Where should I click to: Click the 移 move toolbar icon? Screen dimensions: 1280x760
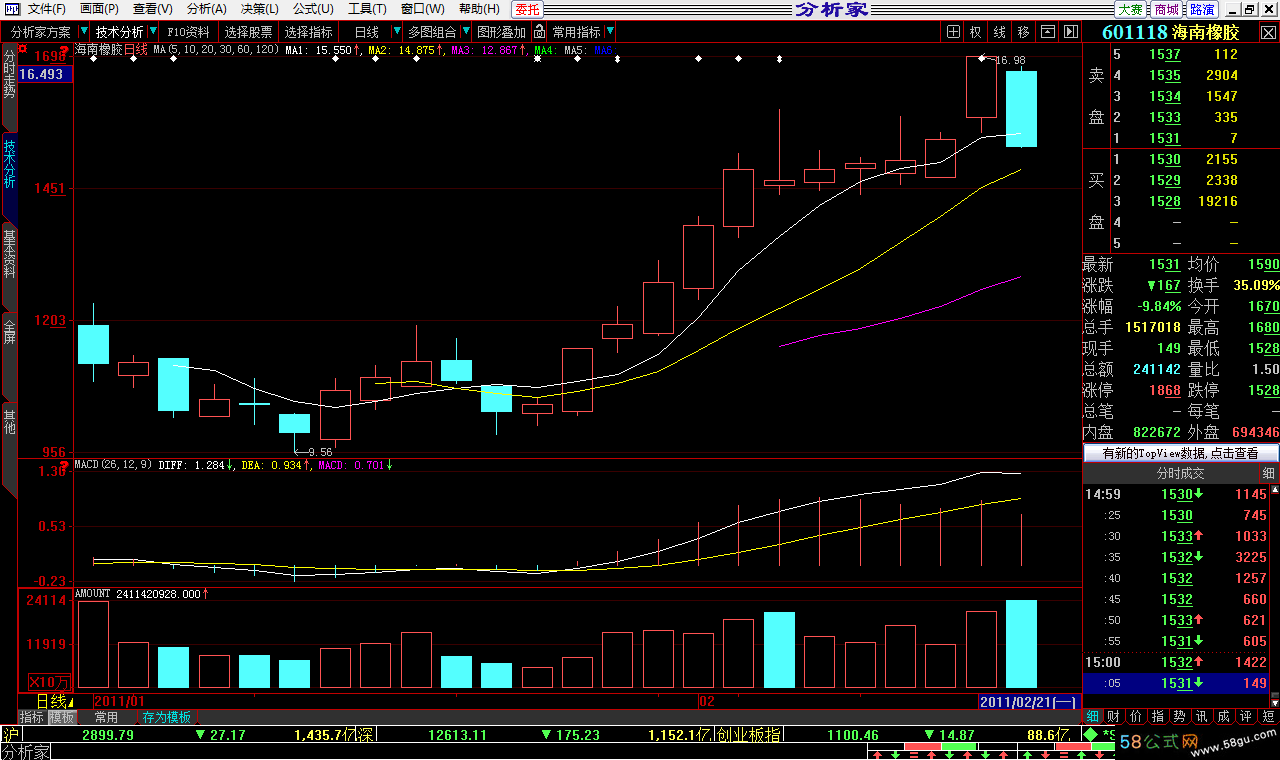pyautogui.click(x=1023, y=32)
